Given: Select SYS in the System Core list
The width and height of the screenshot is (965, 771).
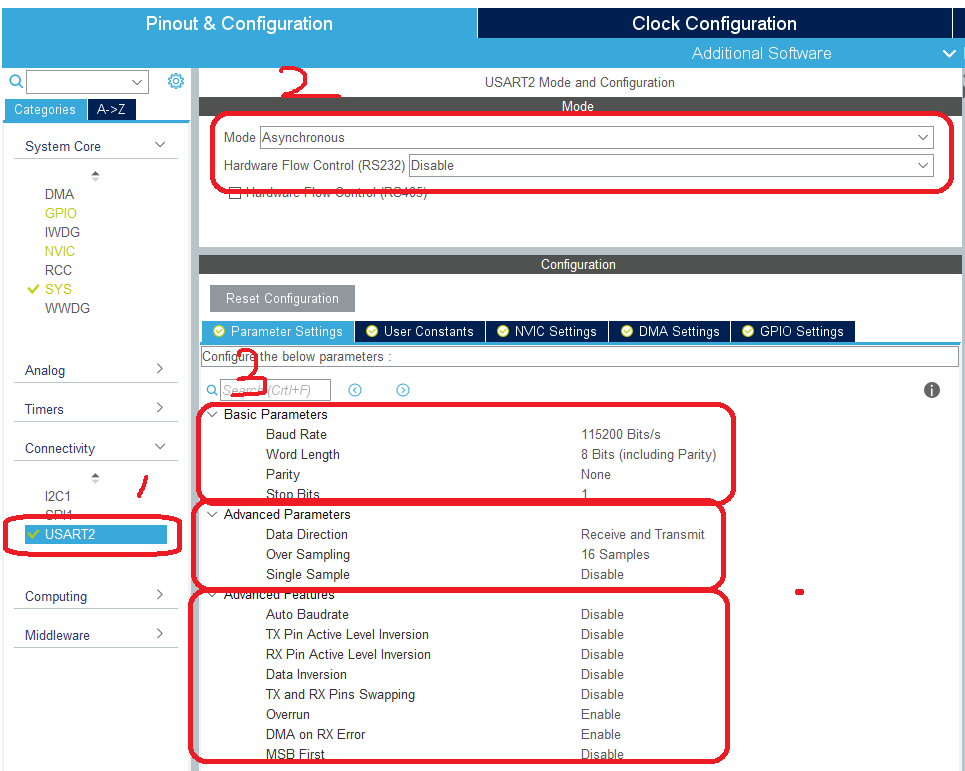Looking at the screenshot, I should pos(58,289).
